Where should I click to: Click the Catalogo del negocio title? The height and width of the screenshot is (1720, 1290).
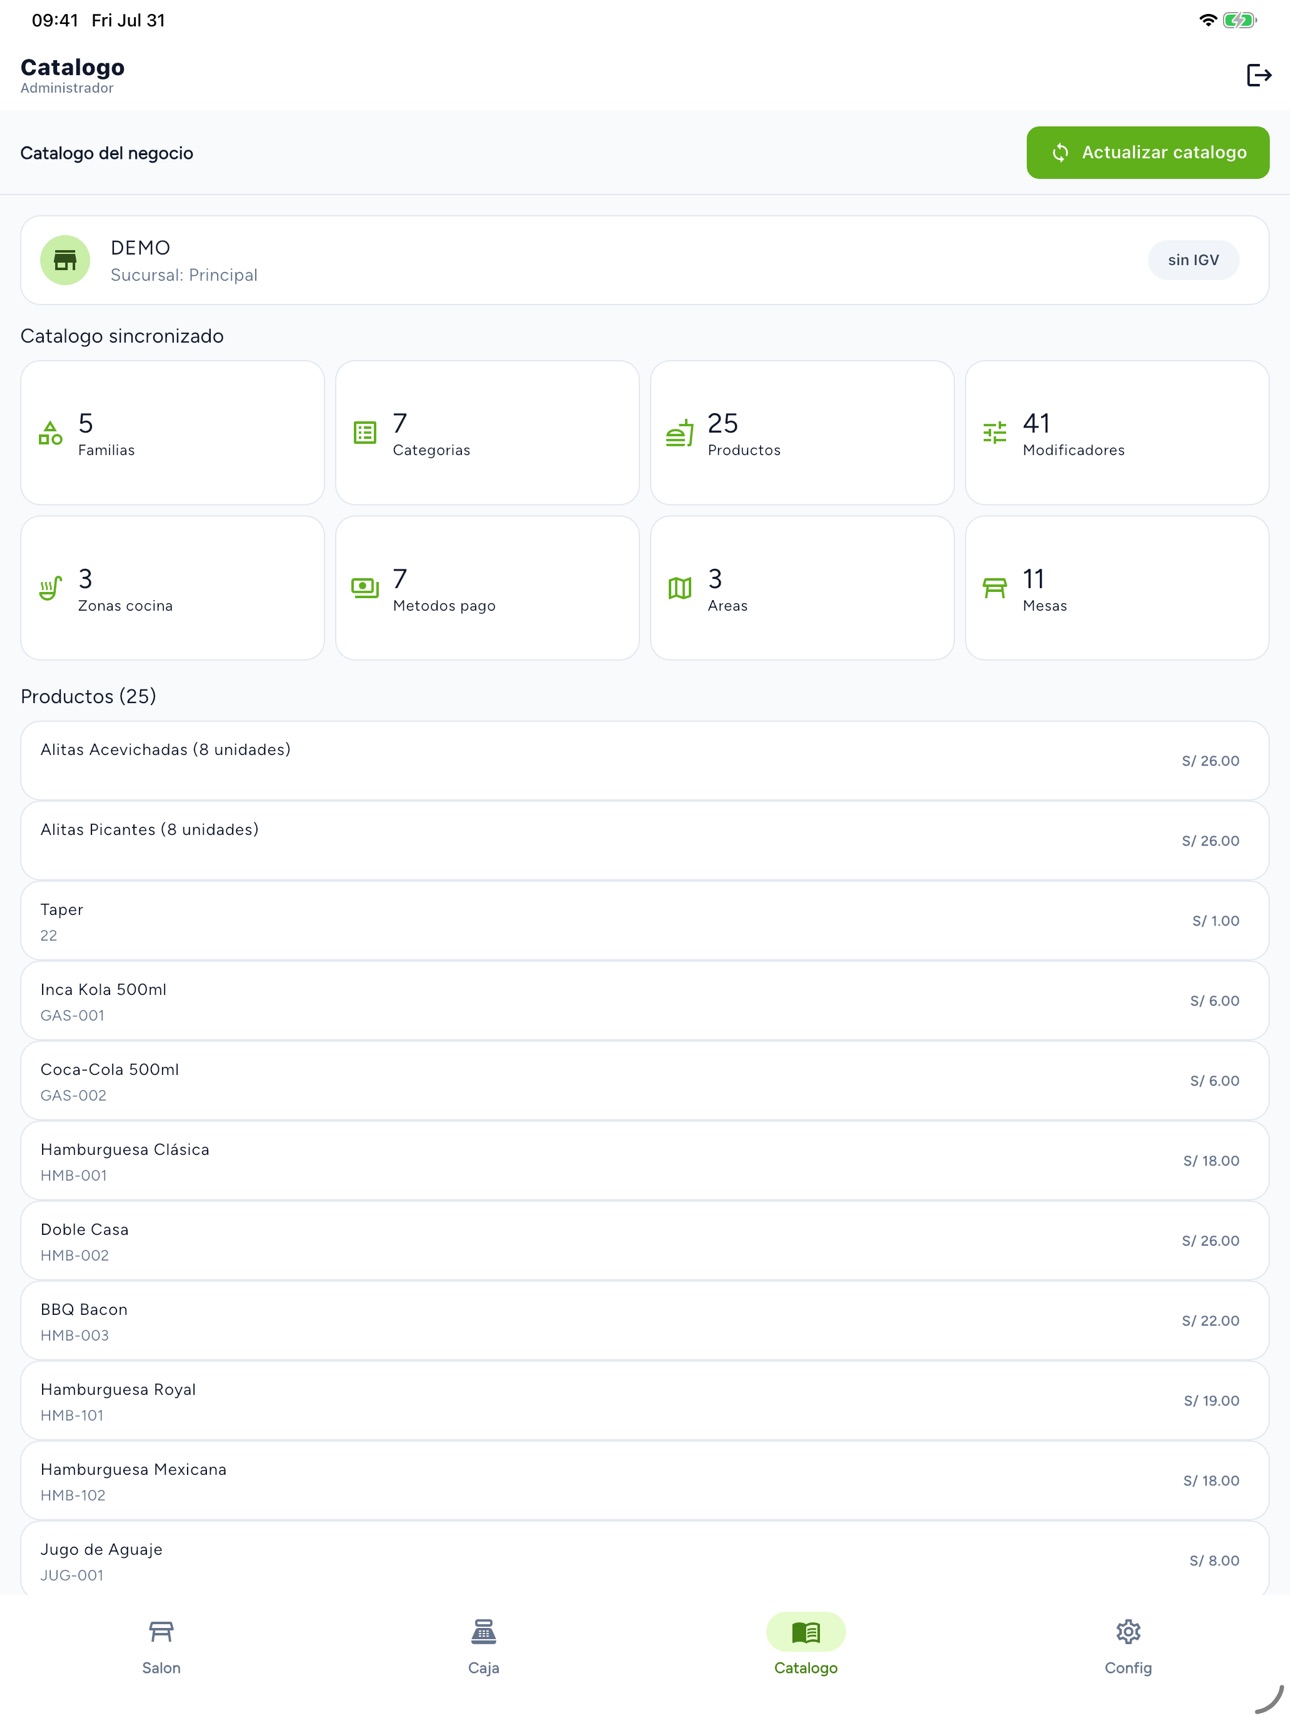click(x=107, y=153)
